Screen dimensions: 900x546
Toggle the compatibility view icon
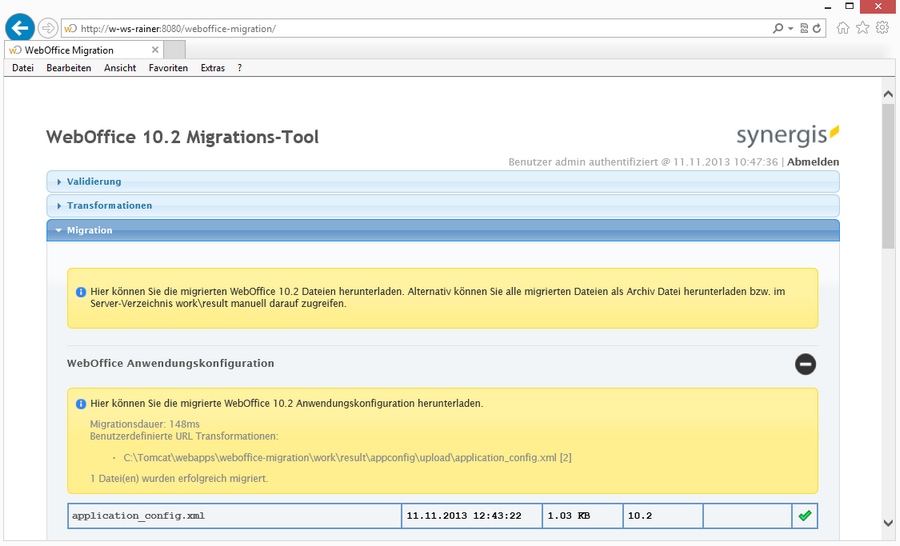[804, 28]
